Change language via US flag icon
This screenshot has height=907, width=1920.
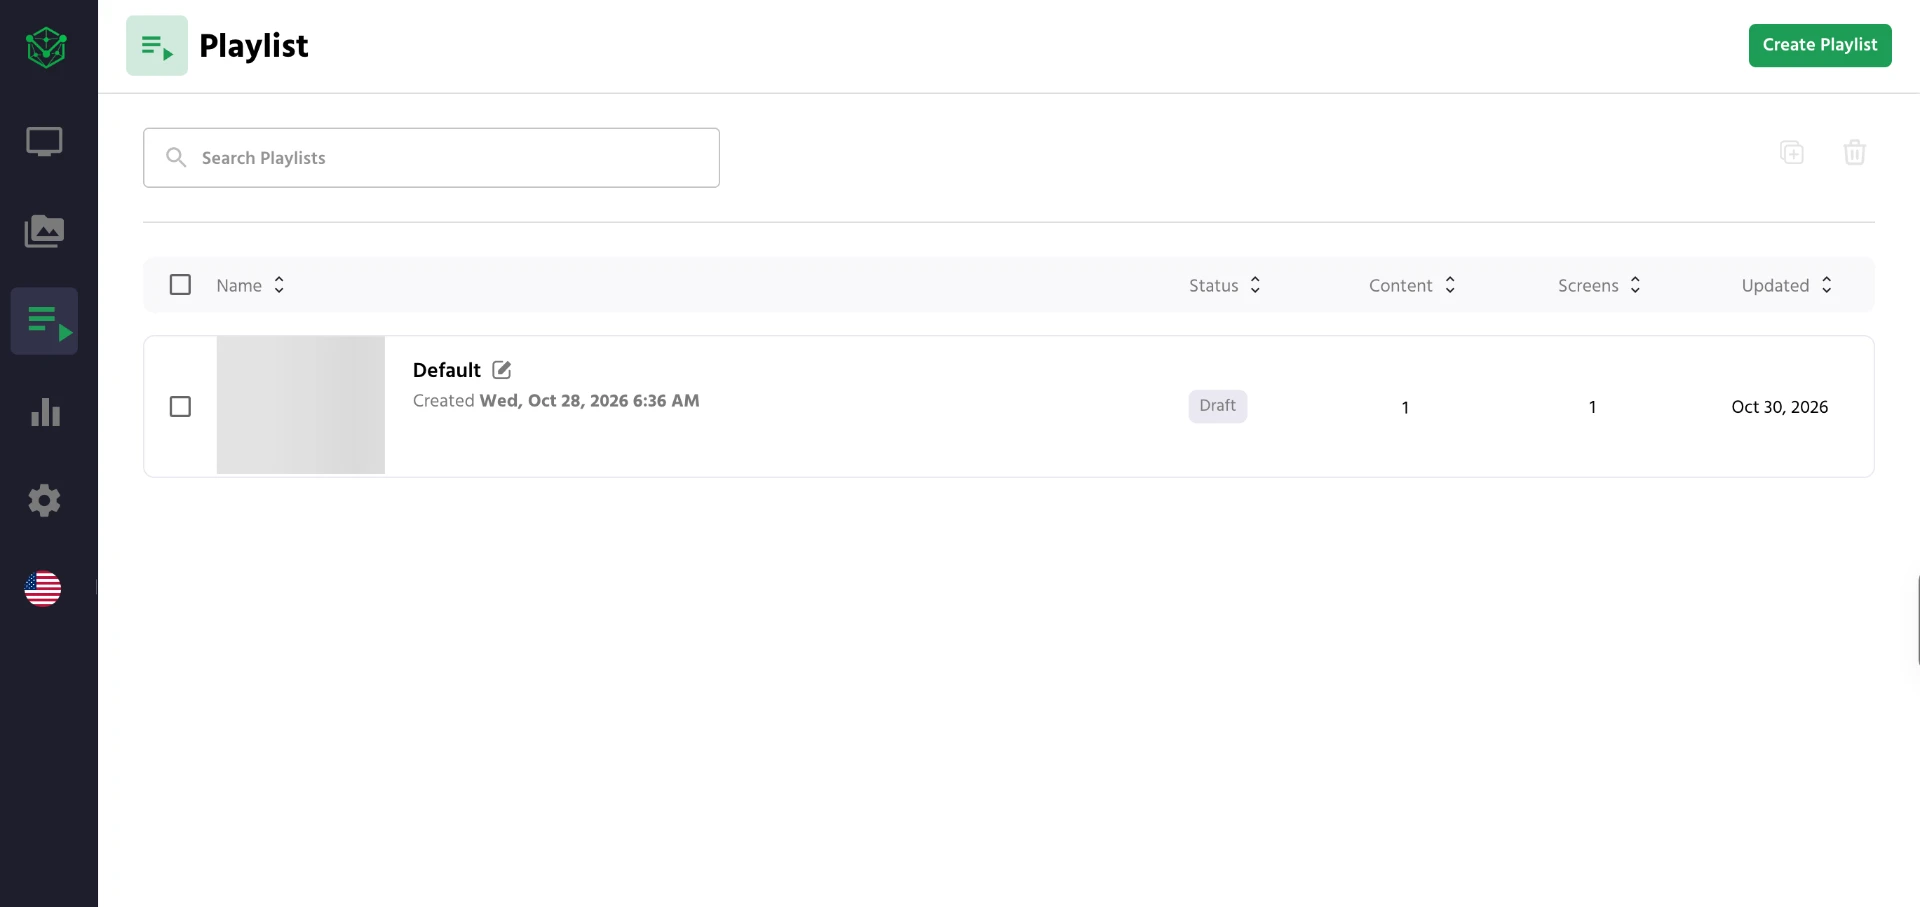pos(43,589)
